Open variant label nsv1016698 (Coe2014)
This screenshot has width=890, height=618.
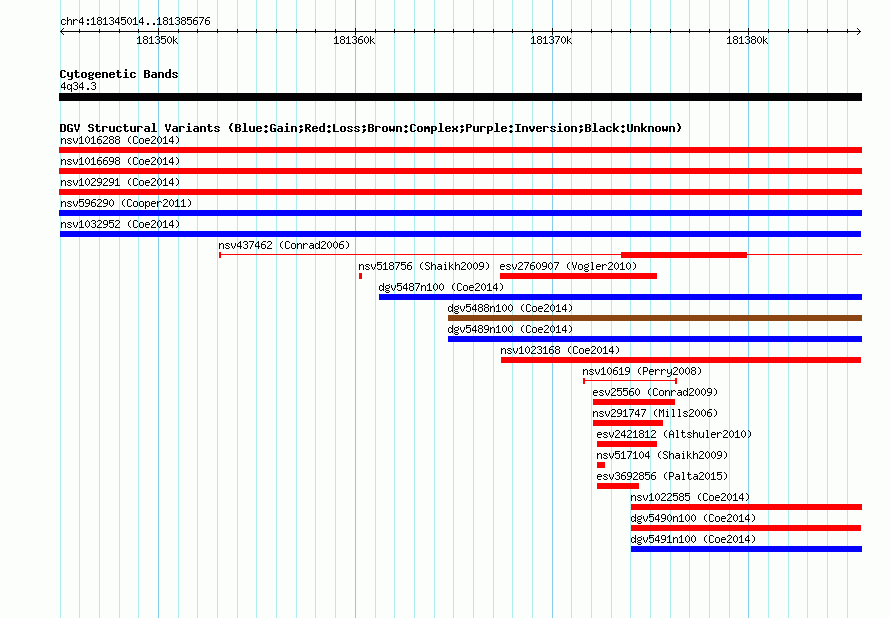(x=120, y=161)
